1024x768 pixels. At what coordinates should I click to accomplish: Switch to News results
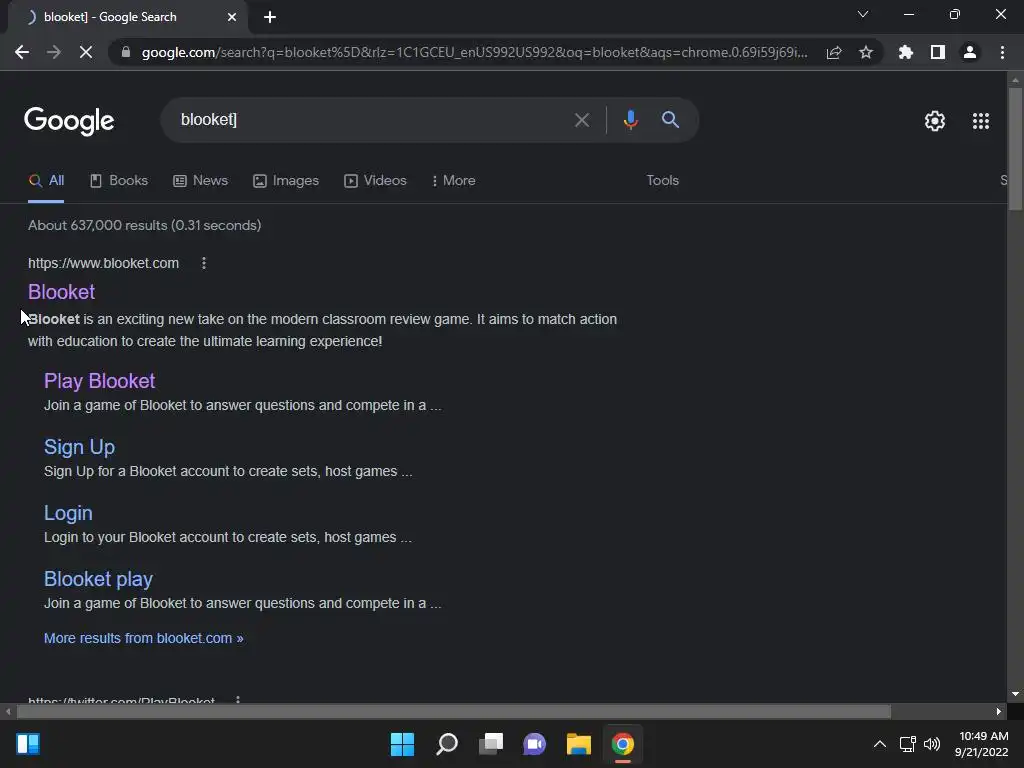(200, 181)
